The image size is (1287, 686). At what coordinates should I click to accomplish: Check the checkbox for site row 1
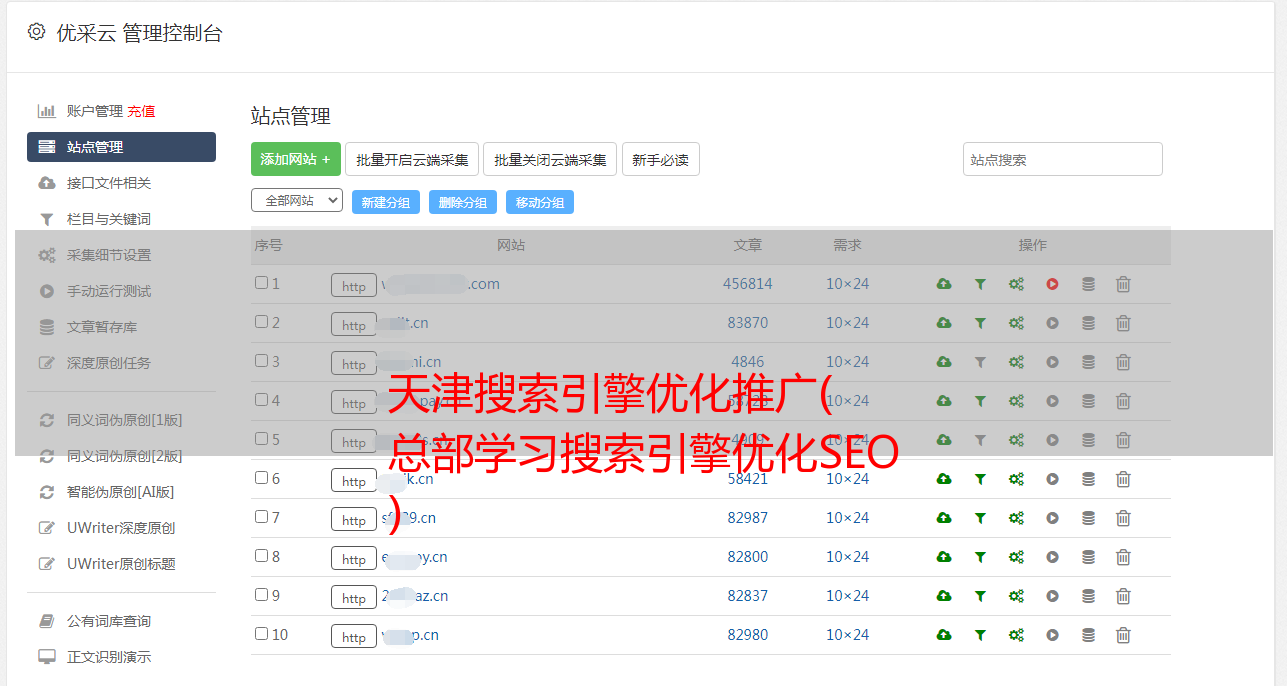pos(261,283)
